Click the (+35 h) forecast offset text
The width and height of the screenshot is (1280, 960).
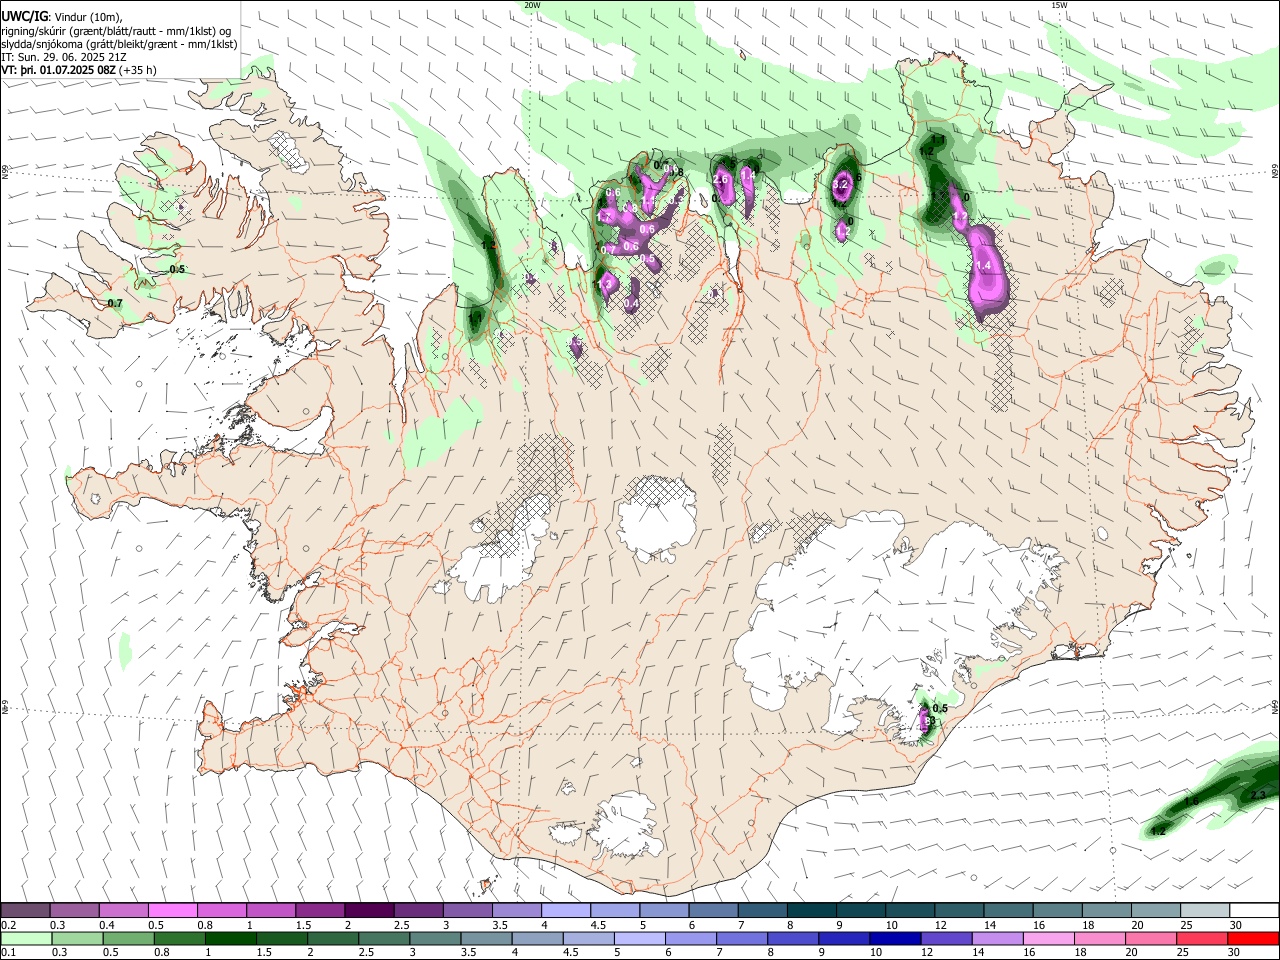(x=137, y=70)
